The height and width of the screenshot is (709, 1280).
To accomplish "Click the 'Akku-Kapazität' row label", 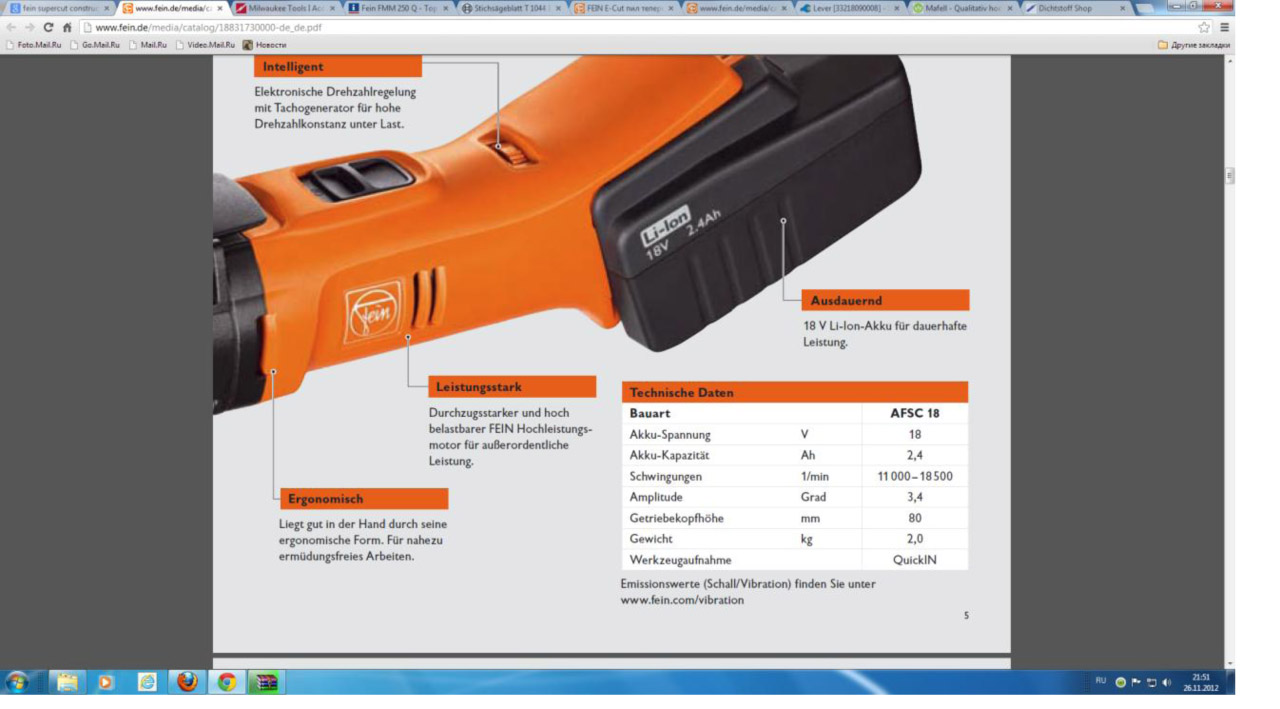I will 669,456.
